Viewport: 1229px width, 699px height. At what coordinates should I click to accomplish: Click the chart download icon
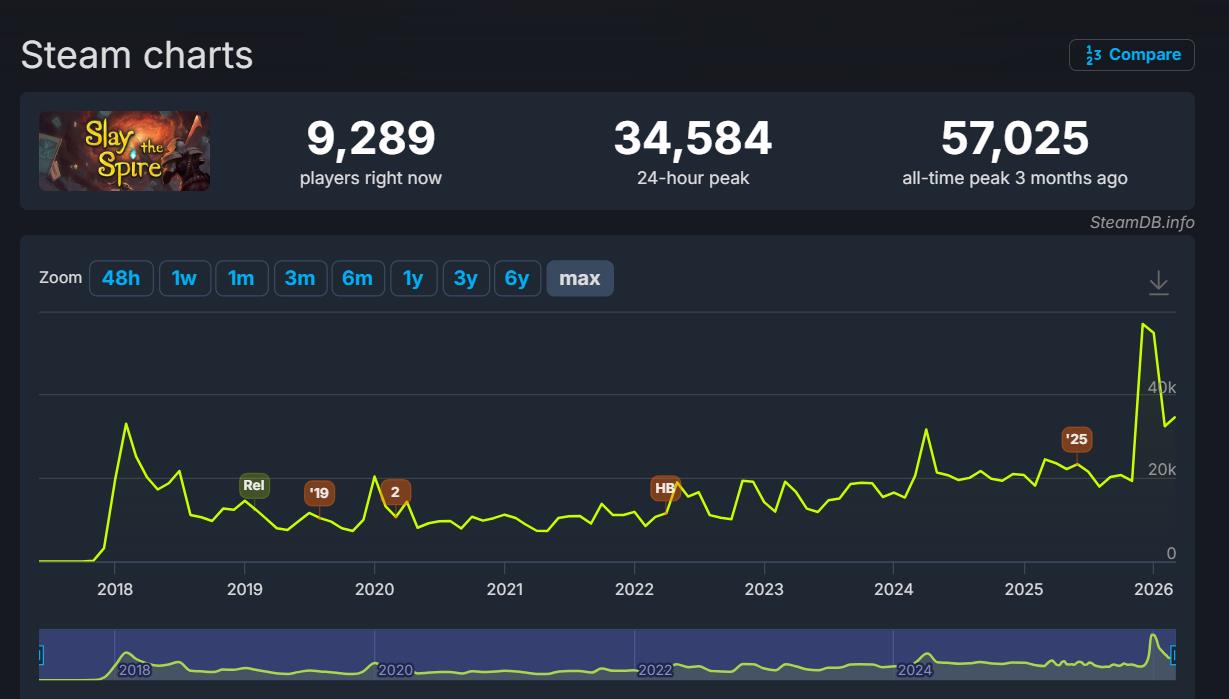1158,283
